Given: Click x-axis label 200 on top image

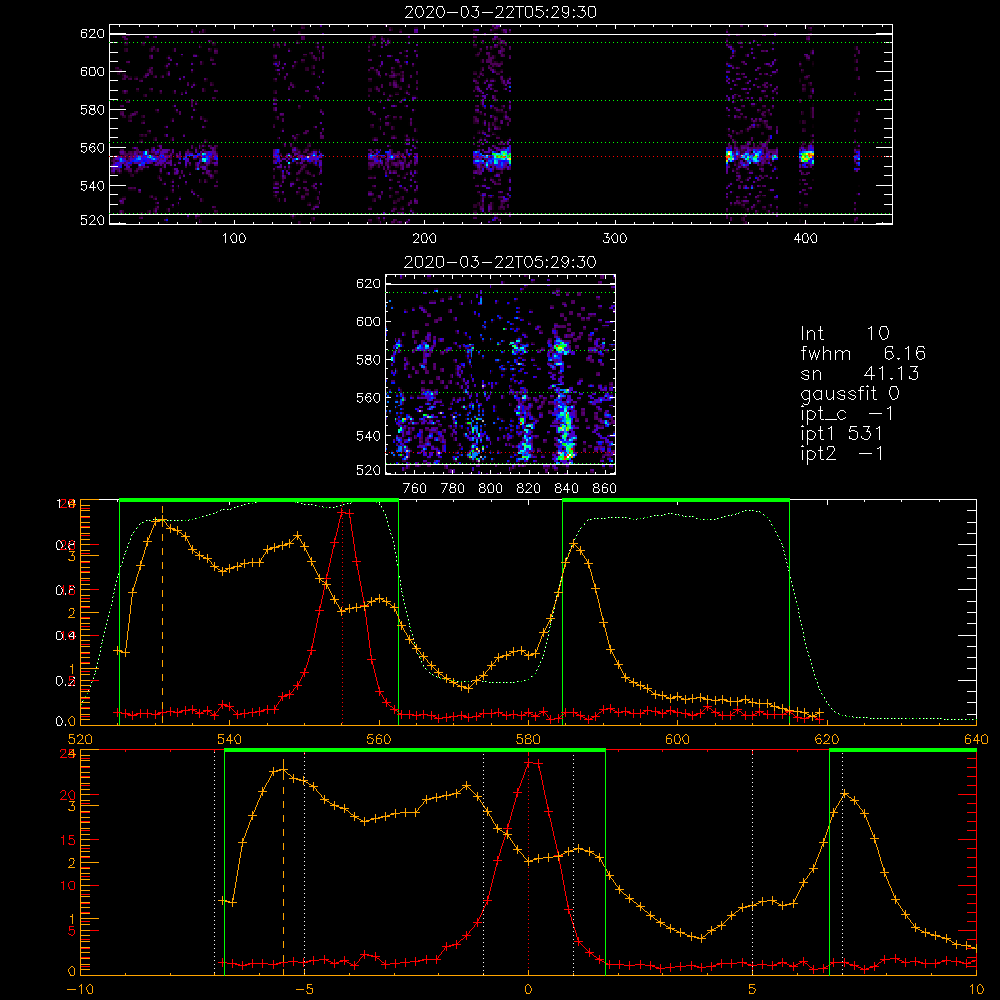Looking at the screenshot, I should [x=424, y=239].
